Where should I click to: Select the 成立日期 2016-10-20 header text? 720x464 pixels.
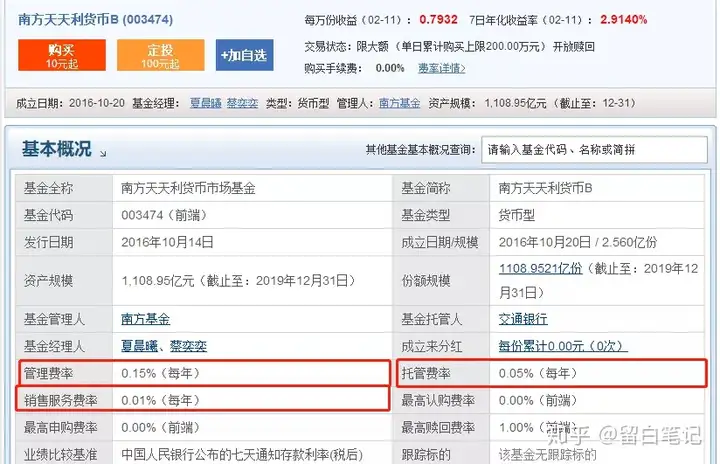(x=70, y=103)
